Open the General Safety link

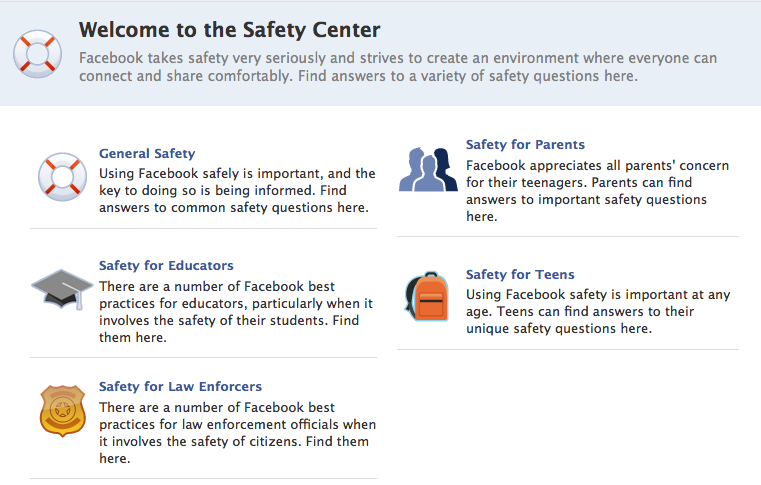click(x=147, y=153)
